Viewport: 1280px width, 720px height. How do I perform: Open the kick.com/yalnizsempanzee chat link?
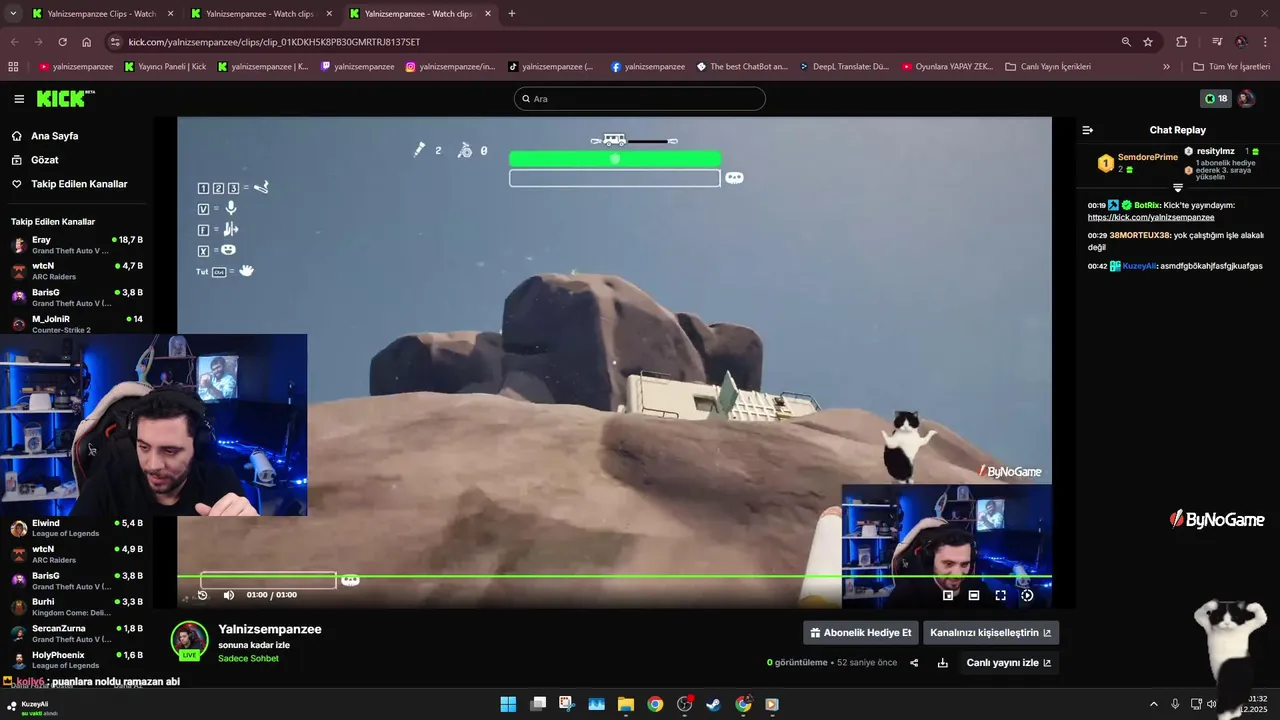[x=1151, y=217]
